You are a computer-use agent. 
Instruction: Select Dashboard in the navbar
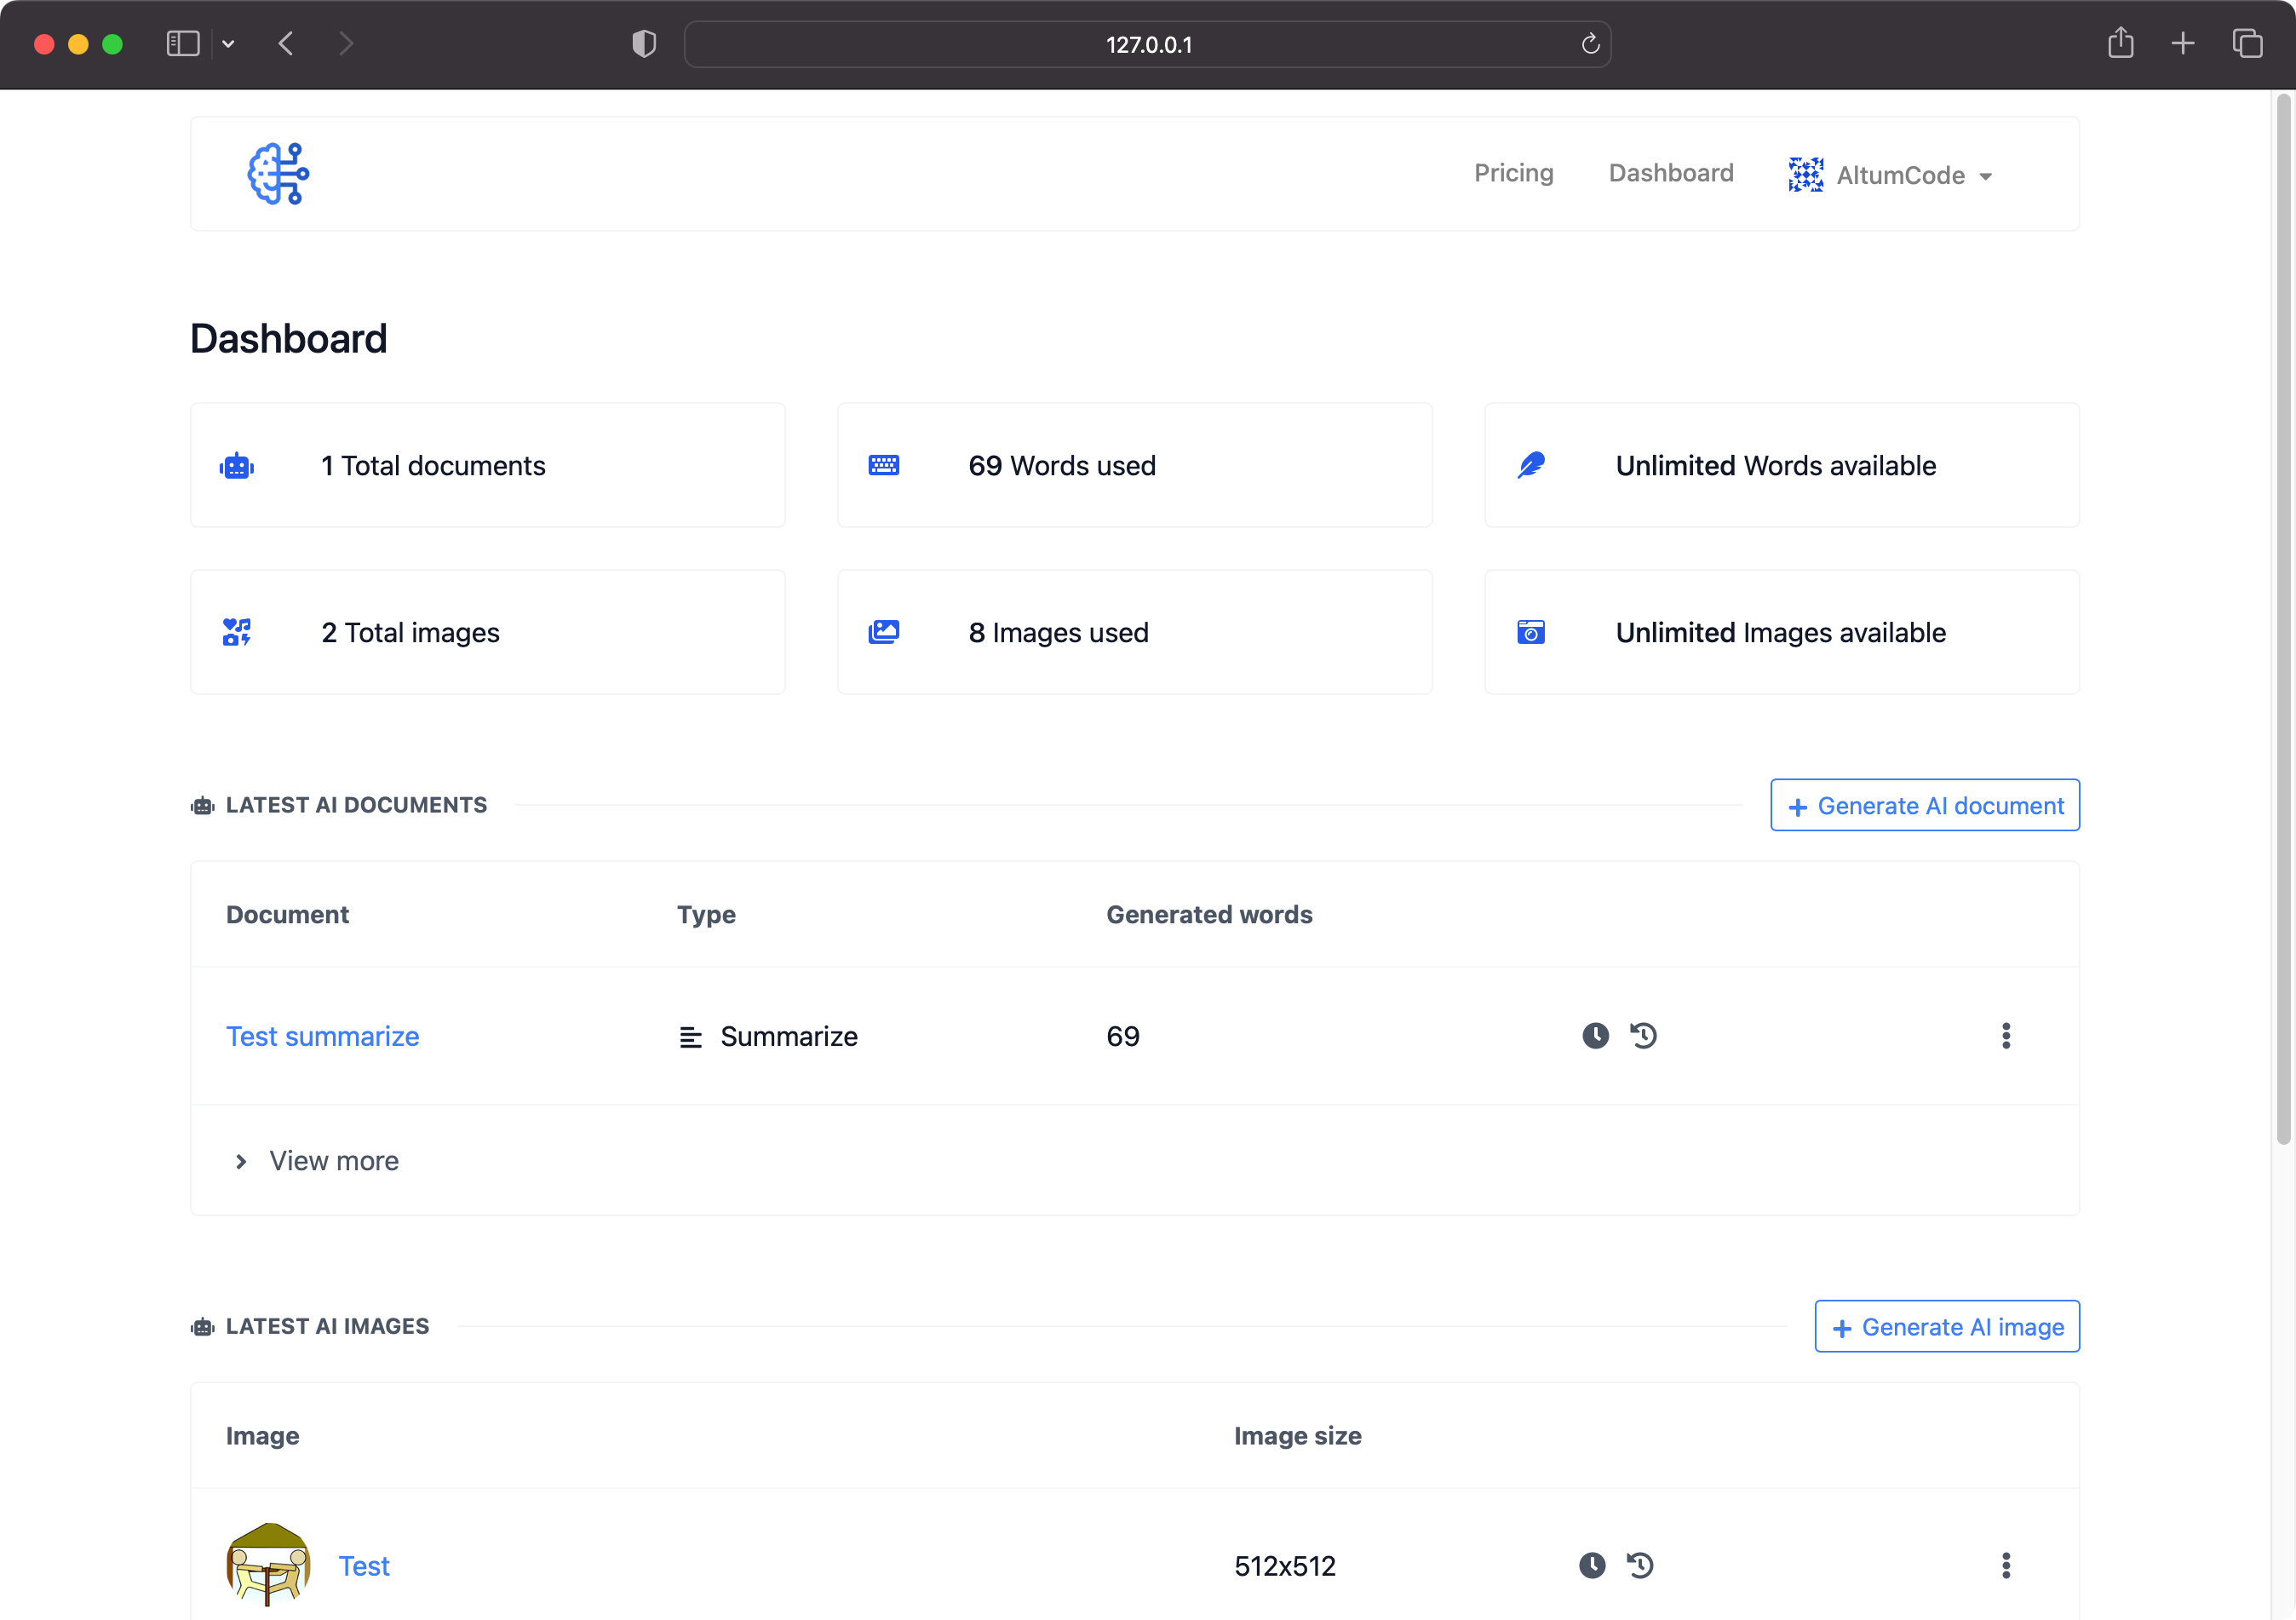tap(1670, 173)
